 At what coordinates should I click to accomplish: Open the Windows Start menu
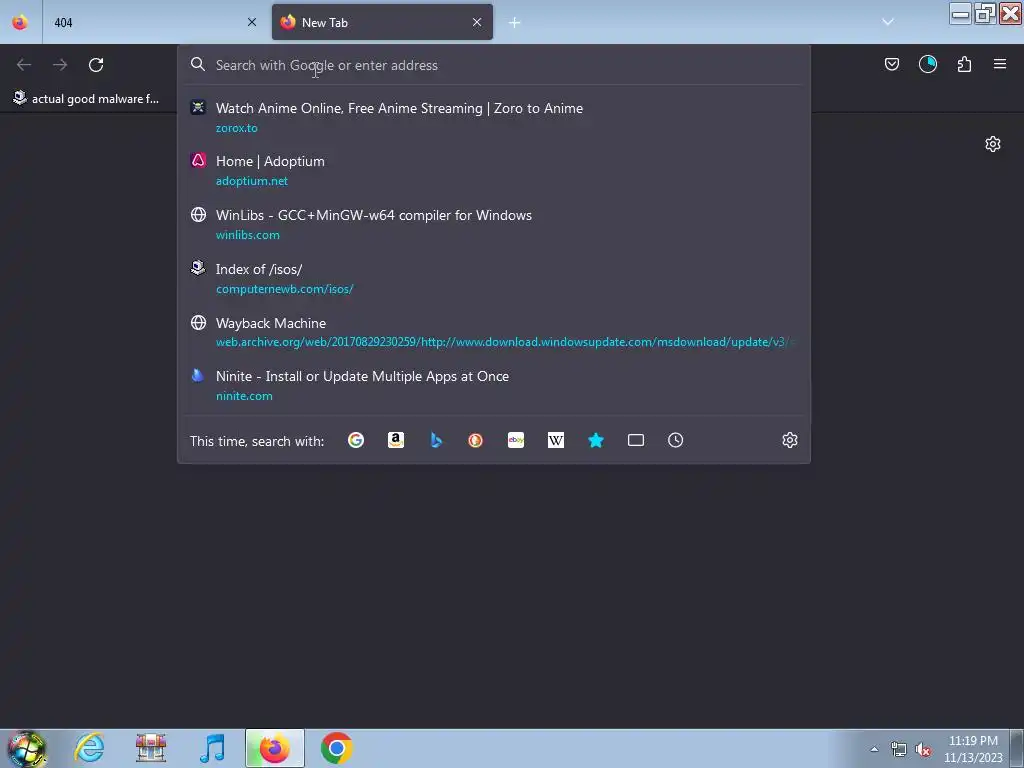(x=27, y=748)
